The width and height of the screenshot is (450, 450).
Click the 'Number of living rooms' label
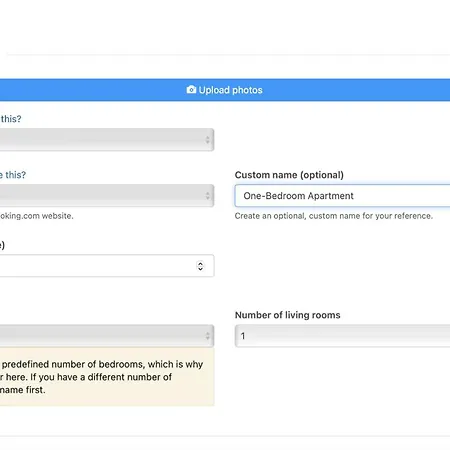pos(288,315)
